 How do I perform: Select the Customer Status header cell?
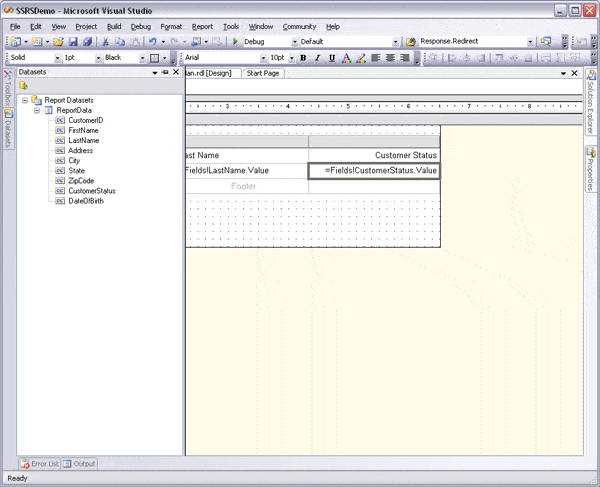click(x=374, y=155)
